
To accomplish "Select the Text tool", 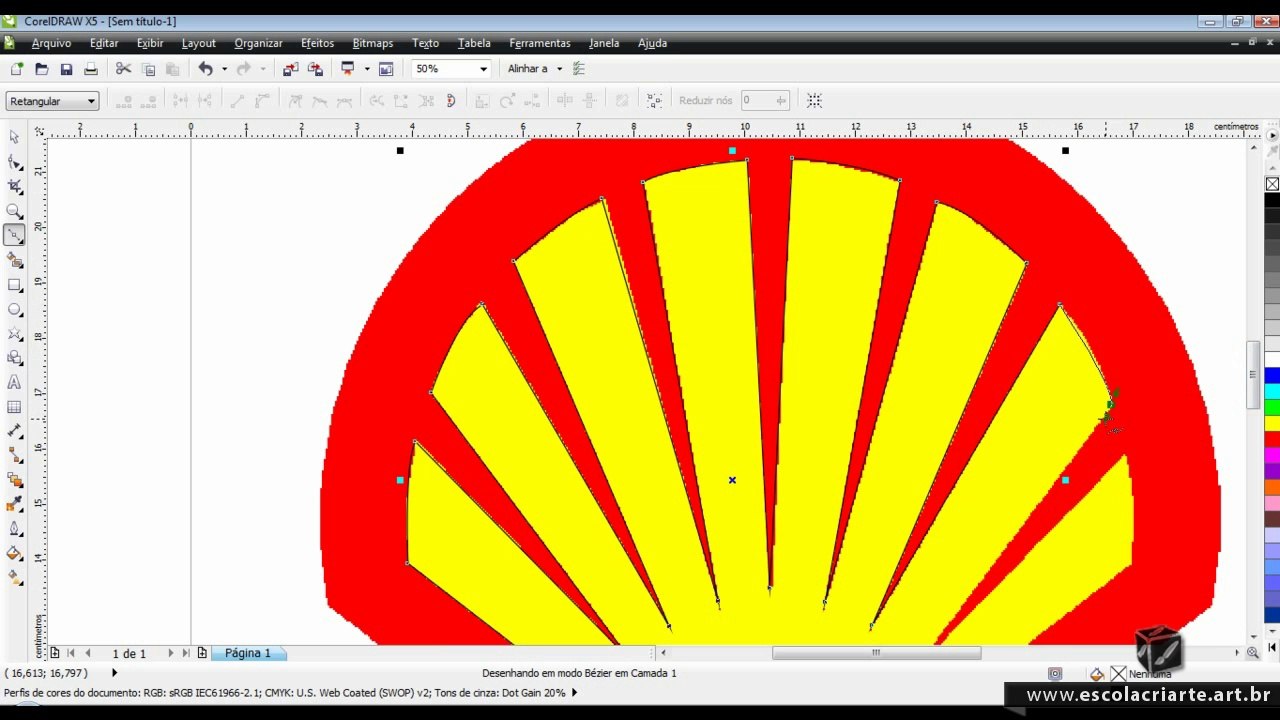I will coord(14,382).
